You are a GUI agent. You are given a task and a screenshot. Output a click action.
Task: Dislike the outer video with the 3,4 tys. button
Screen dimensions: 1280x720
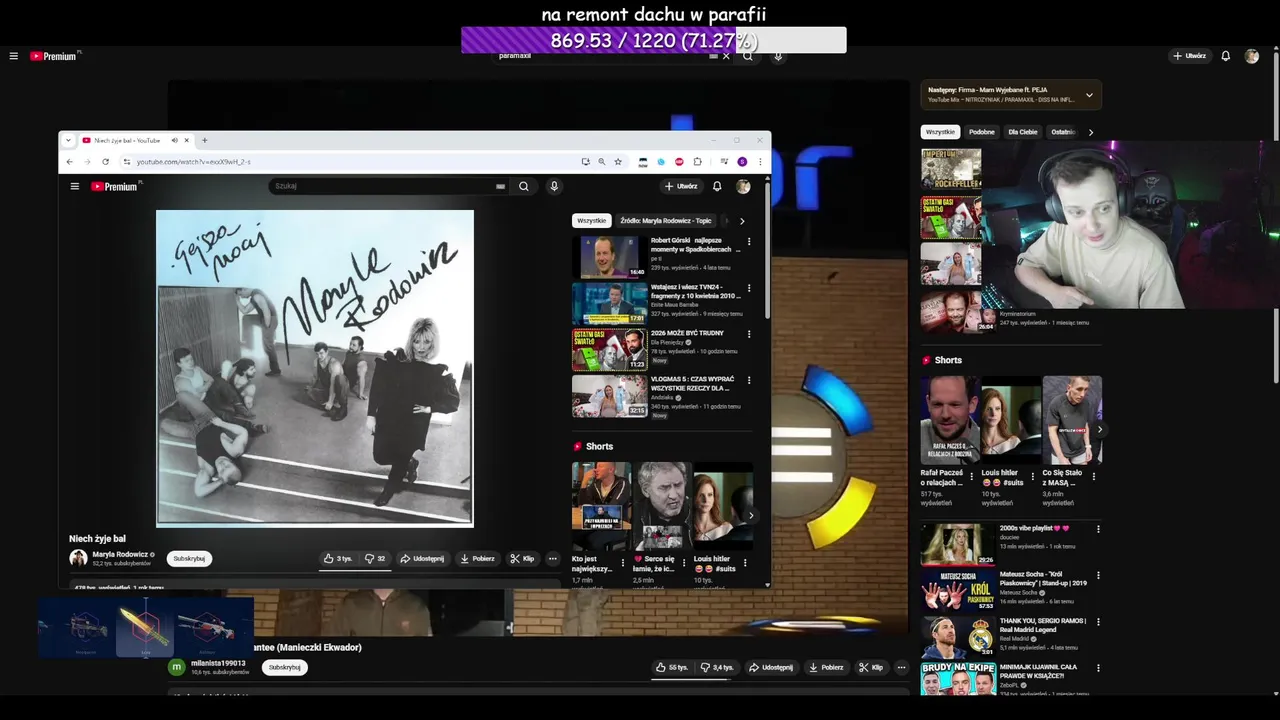[717, 667]
